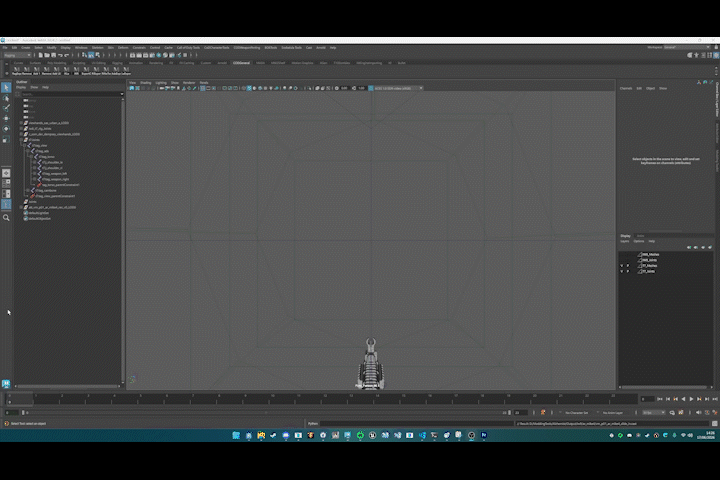
Task: Activate the Rotate tool in toolbox
Action: tap(6, 129)
